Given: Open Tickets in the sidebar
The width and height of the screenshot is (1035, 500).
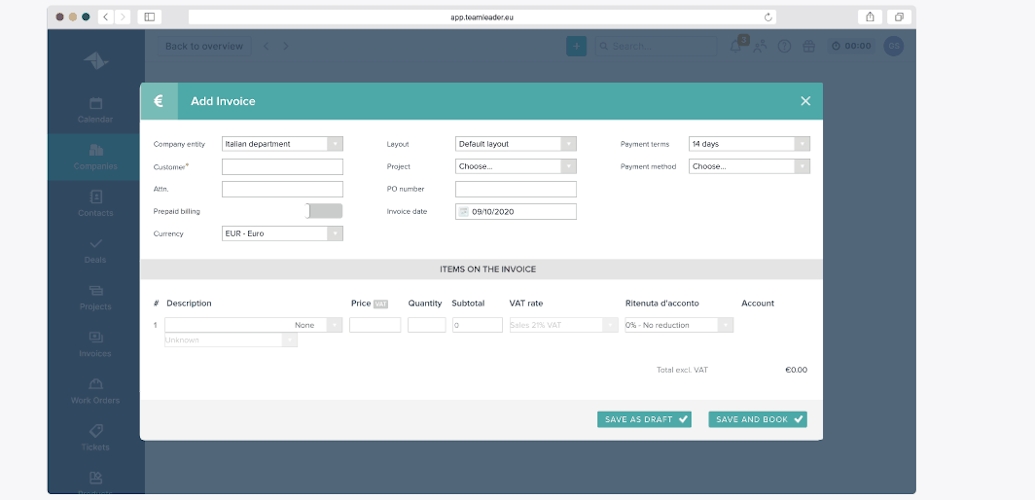Looking at the screenshot, I should point(96,437).
